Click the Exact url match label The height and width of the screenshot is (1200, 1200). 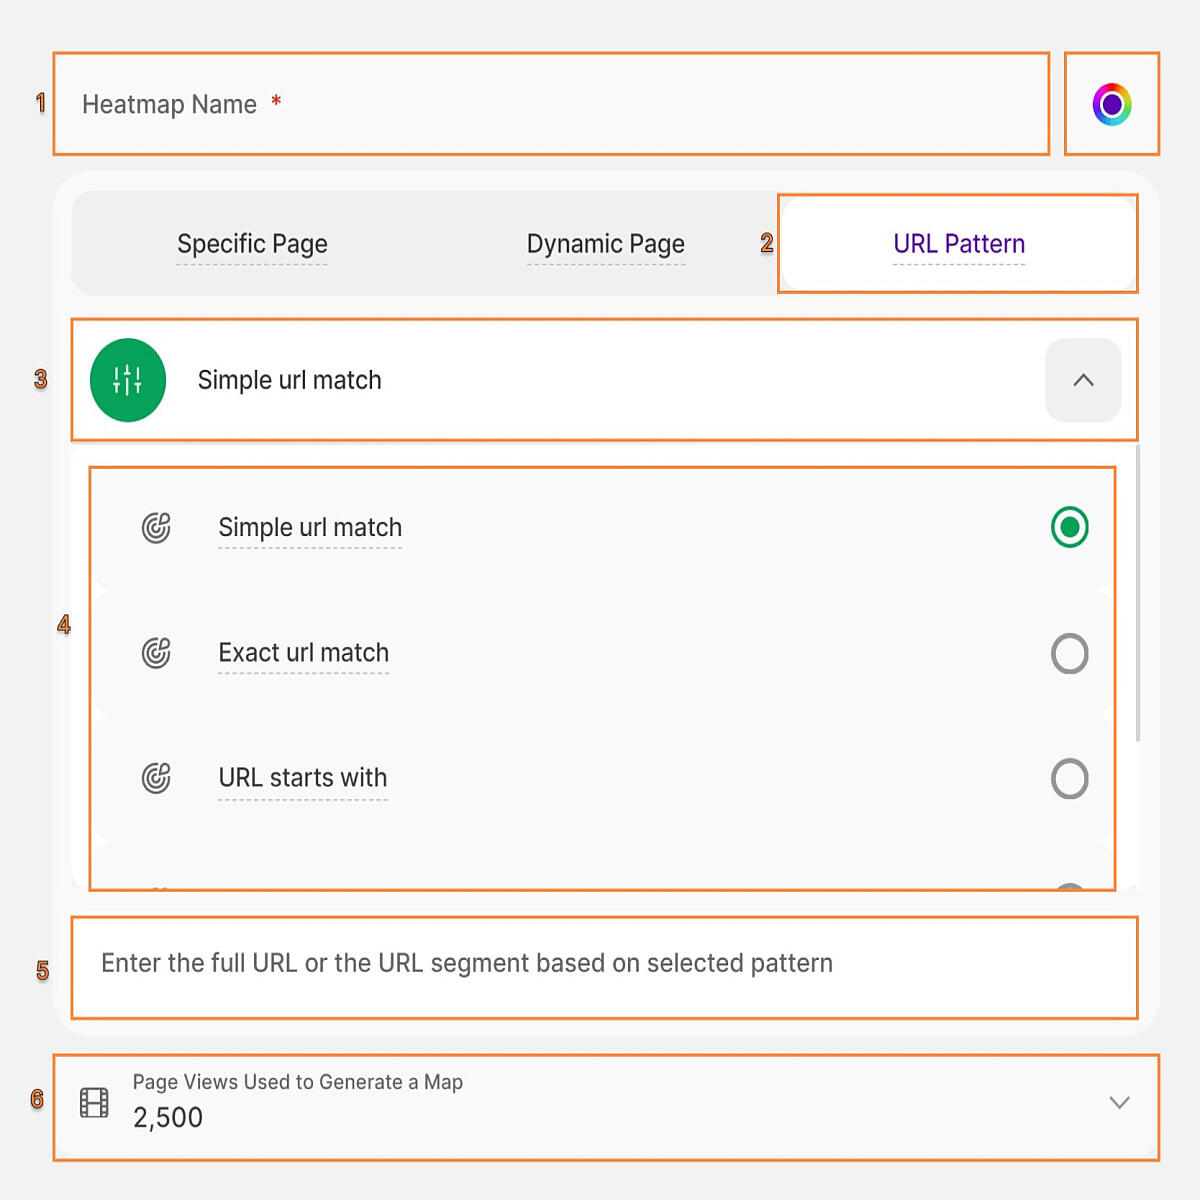[304, 653]
